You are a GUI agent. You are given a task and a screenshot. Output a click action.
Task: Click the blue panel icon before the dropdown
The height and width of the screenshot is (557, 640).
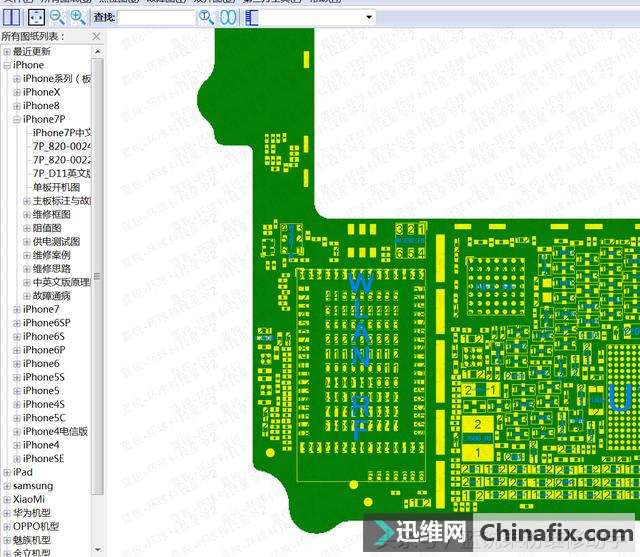click(x=249, y=17)
